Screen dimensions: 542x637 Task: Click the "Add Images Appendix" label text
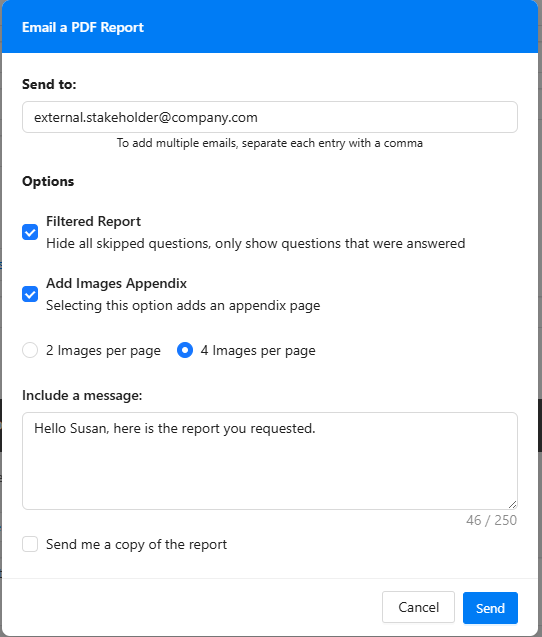click(117, 283)
